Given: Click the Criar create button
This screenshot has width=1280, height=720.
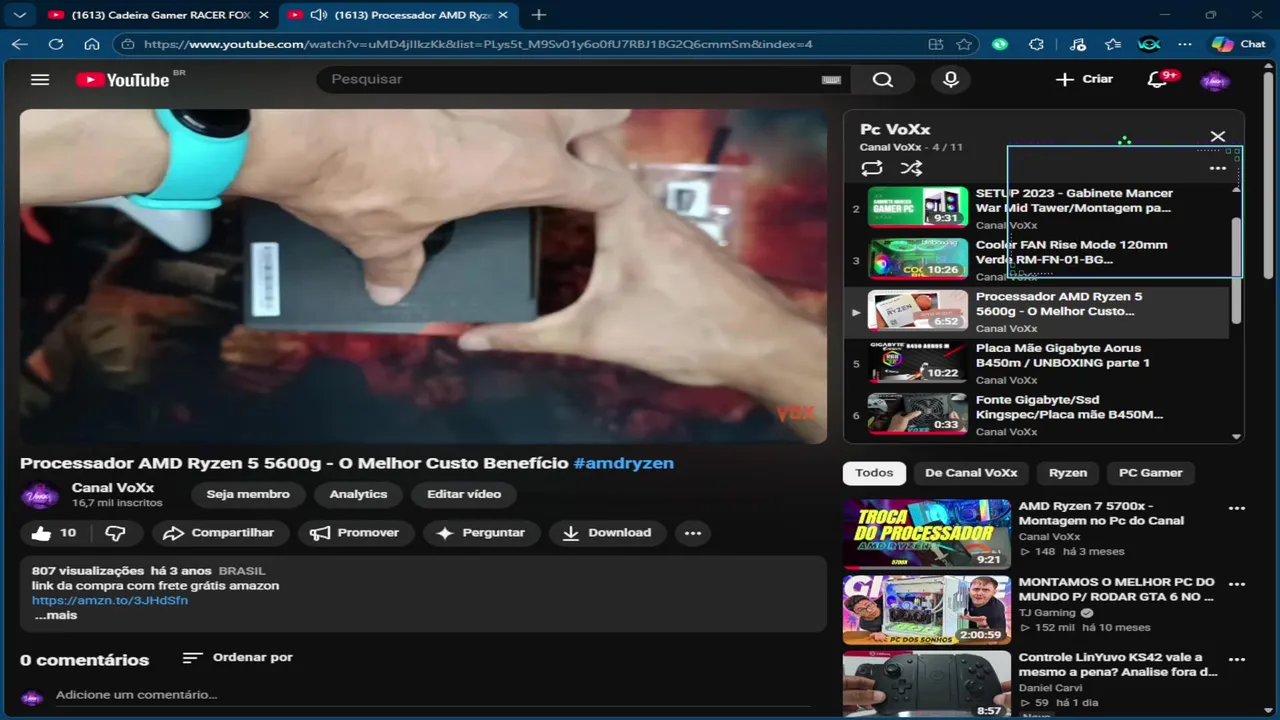Looking at the screenshot, I should pos(1084,79).
